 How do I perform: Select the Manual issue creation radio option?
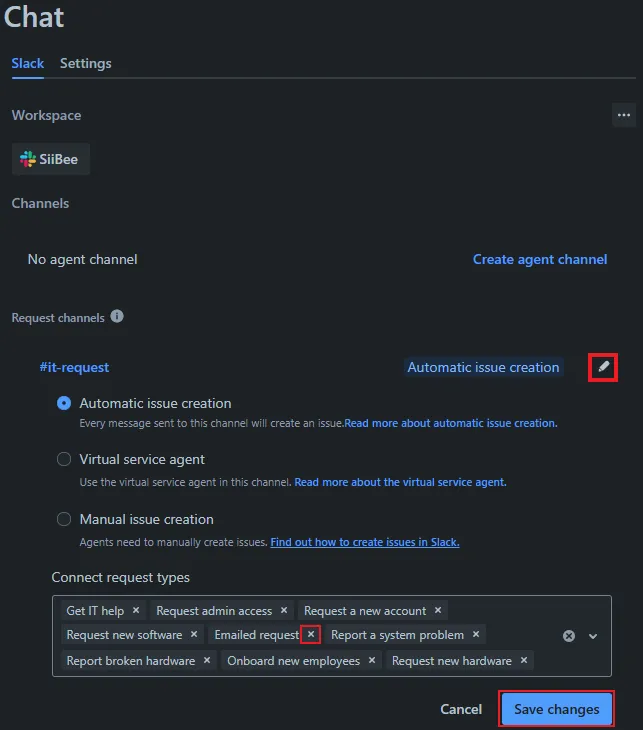click(x=64, y=519)
